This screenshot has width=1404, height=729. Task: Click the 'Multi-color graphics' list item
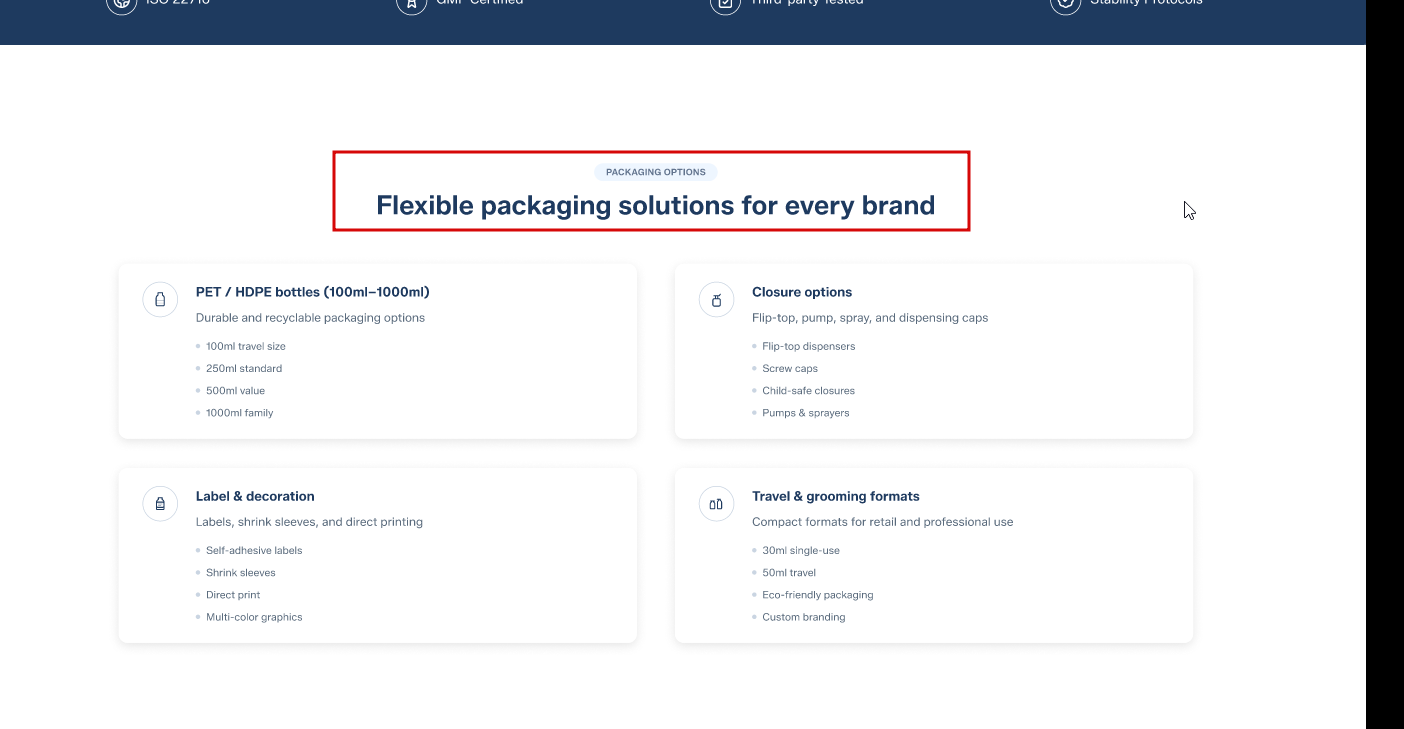[254, 617]
